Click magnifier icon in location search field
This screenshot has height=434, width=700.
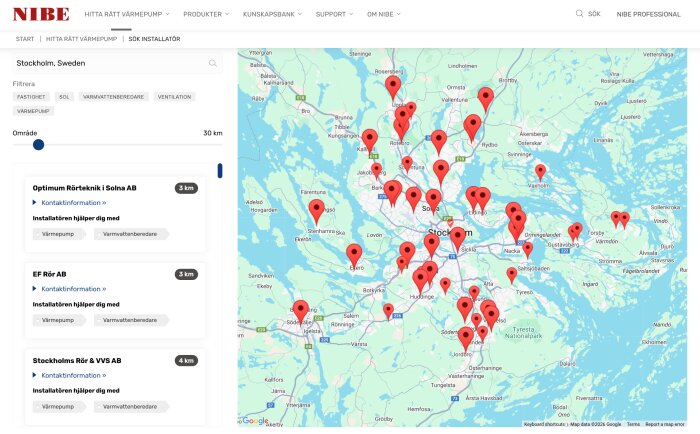coord(213,63)
